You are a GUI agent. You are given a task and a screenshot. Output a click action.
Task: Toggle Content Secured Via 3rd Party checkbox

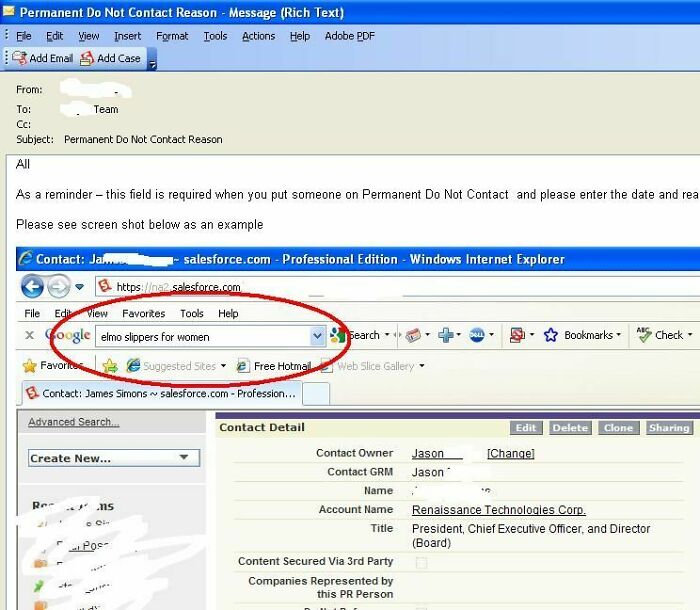coord(421,562)
